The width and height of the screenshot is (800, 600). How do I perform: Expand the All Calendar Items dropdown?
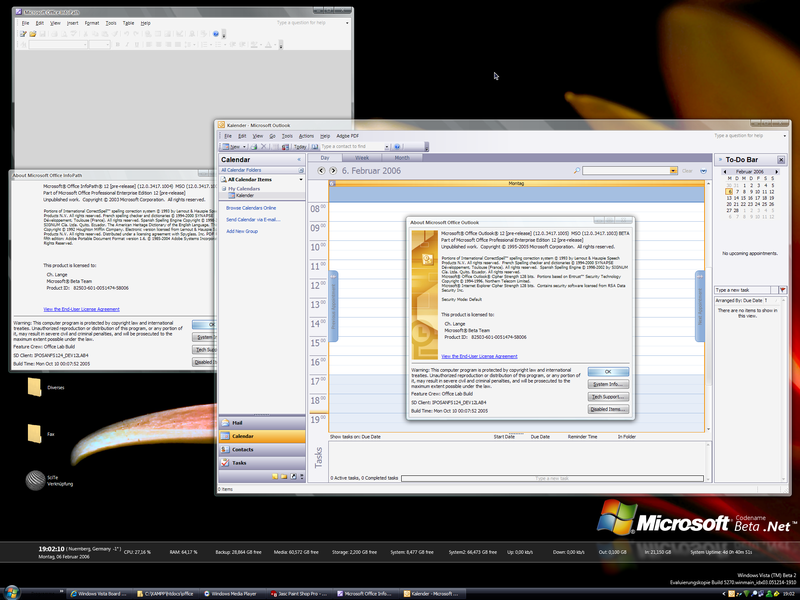point(301,179)
